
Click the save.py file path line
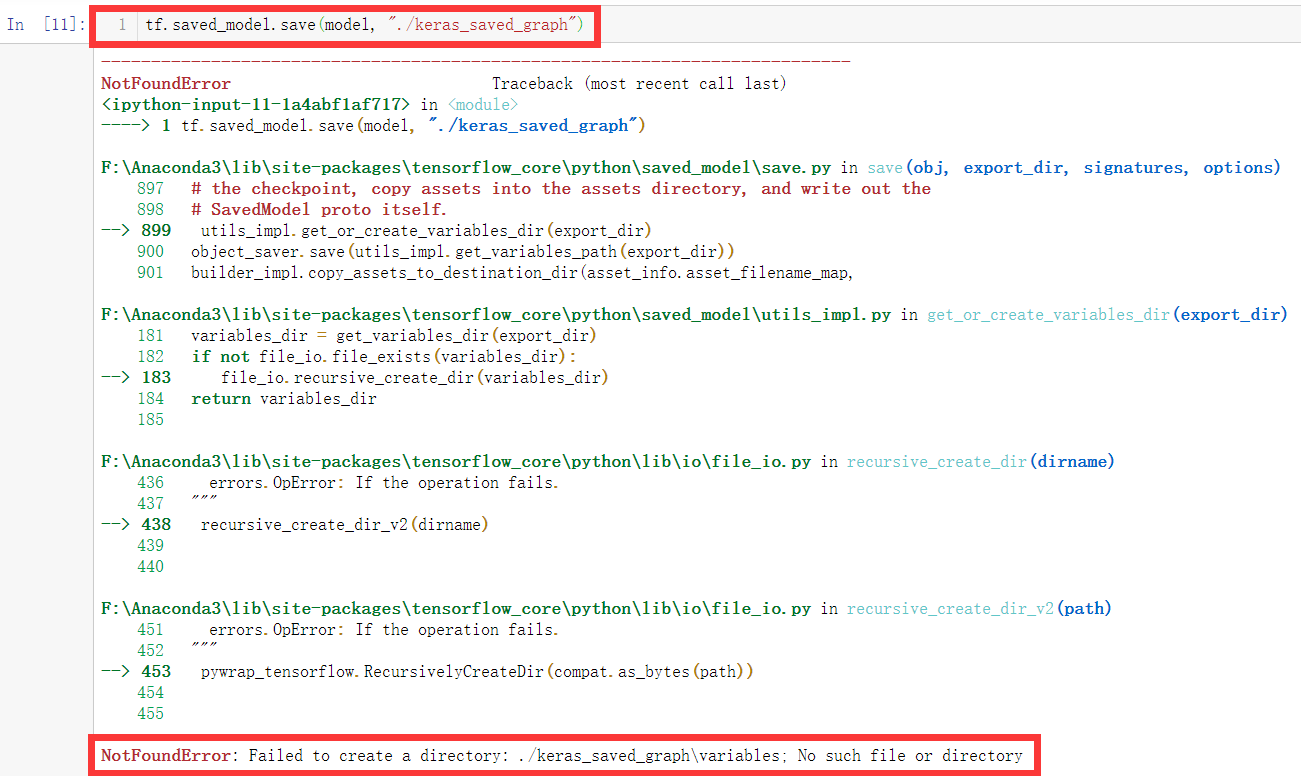tap(691, 168)
